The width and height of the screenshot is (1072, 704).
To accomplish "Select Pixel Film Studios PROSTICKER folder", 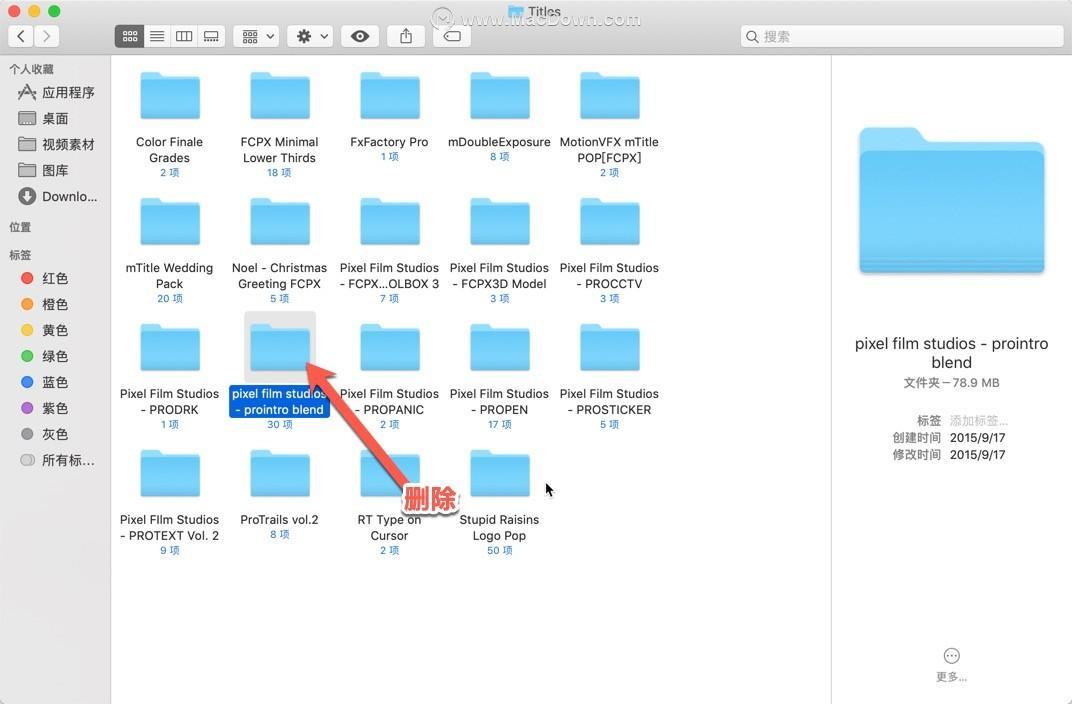I will 610,348.
